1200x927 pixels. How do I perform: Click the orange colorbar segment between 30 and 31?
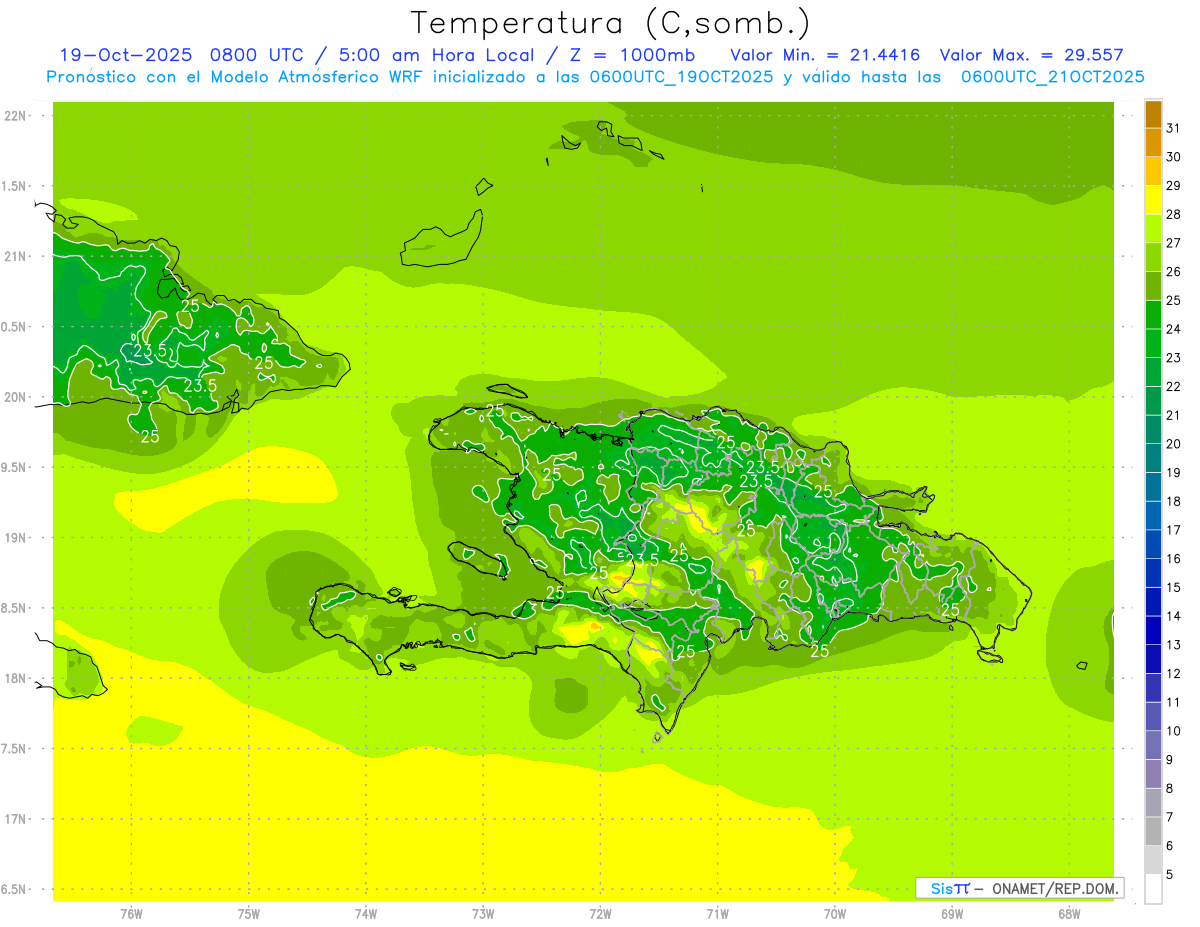click(1153, 143)
